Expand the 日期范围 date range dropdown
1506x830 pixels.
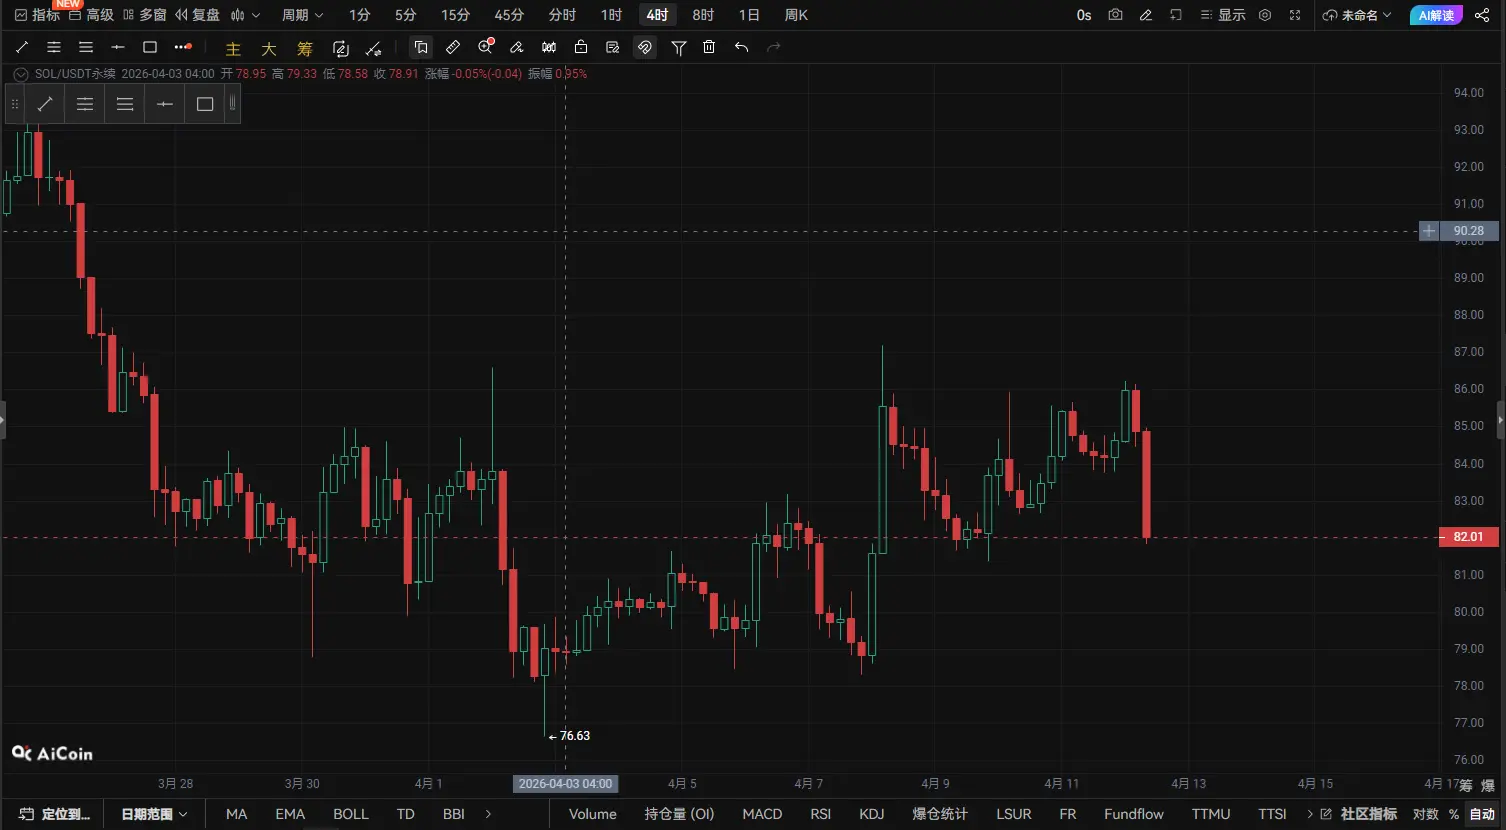[154, 814]
